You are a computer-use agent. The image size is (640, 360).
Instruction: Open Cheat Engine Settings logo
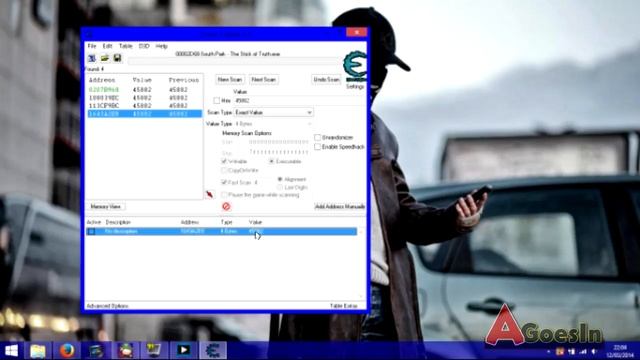355,67
